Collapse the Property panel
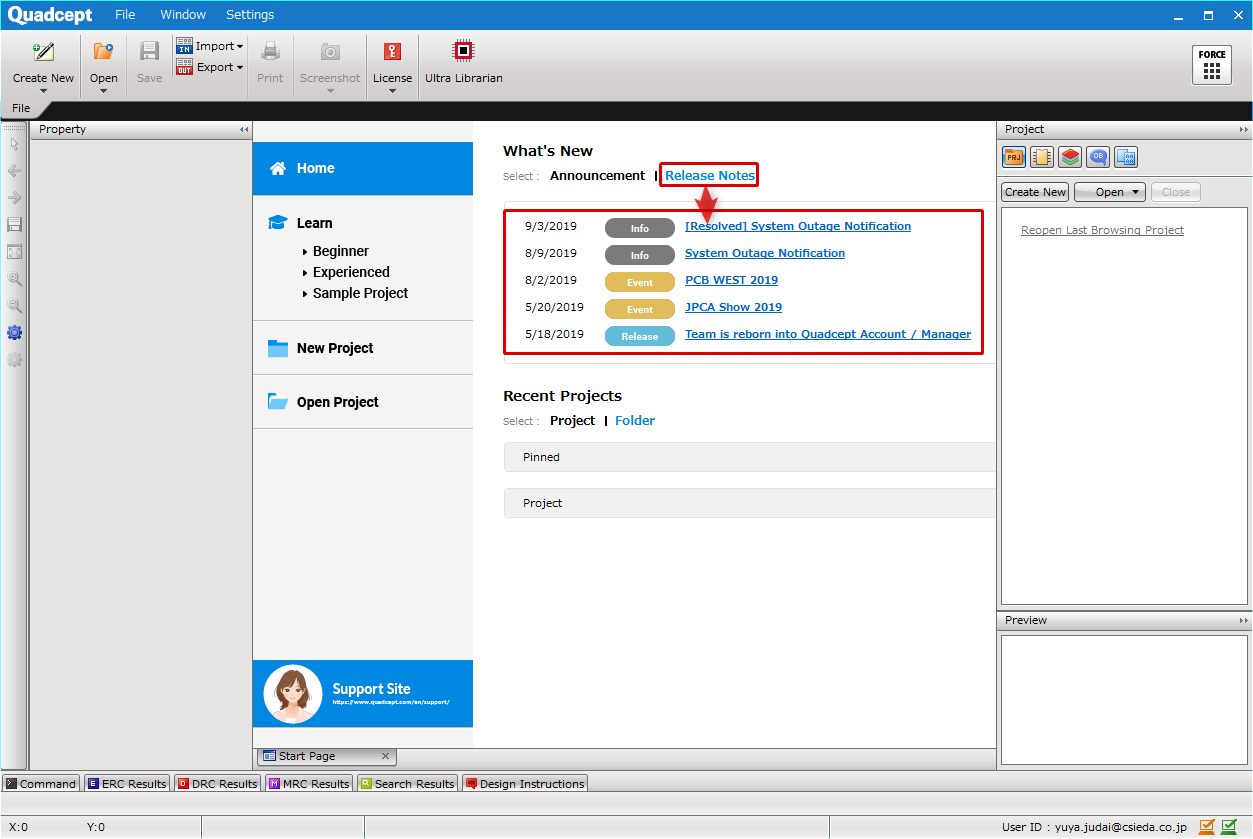Image resolution: width=1253 pixels, height=839 pixels. [x=244, y=130]
